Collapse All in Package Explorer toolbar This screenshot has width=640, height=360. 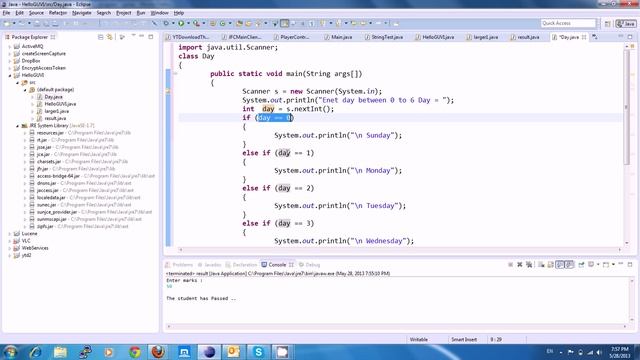point(100,37)
